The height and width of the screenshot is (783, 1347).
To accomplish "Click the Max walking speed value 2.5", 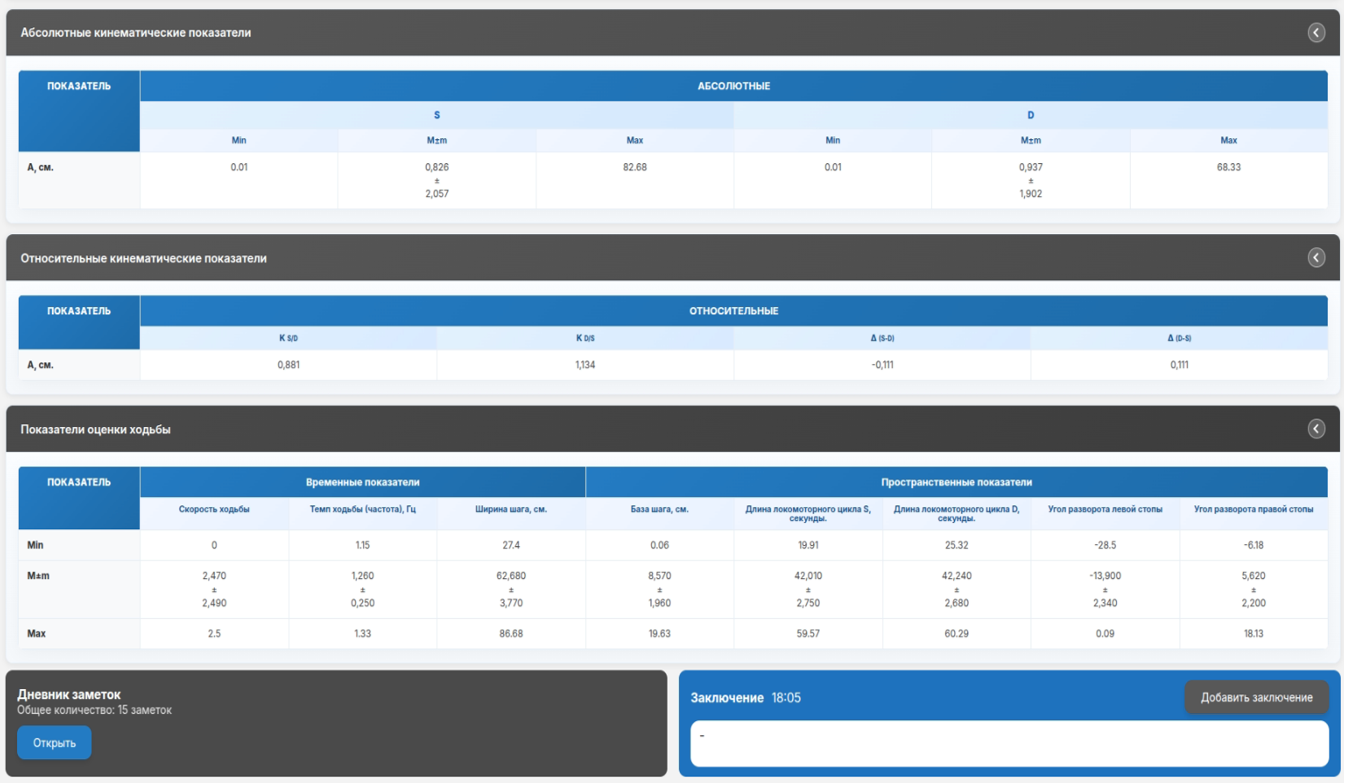I will 214,633.
